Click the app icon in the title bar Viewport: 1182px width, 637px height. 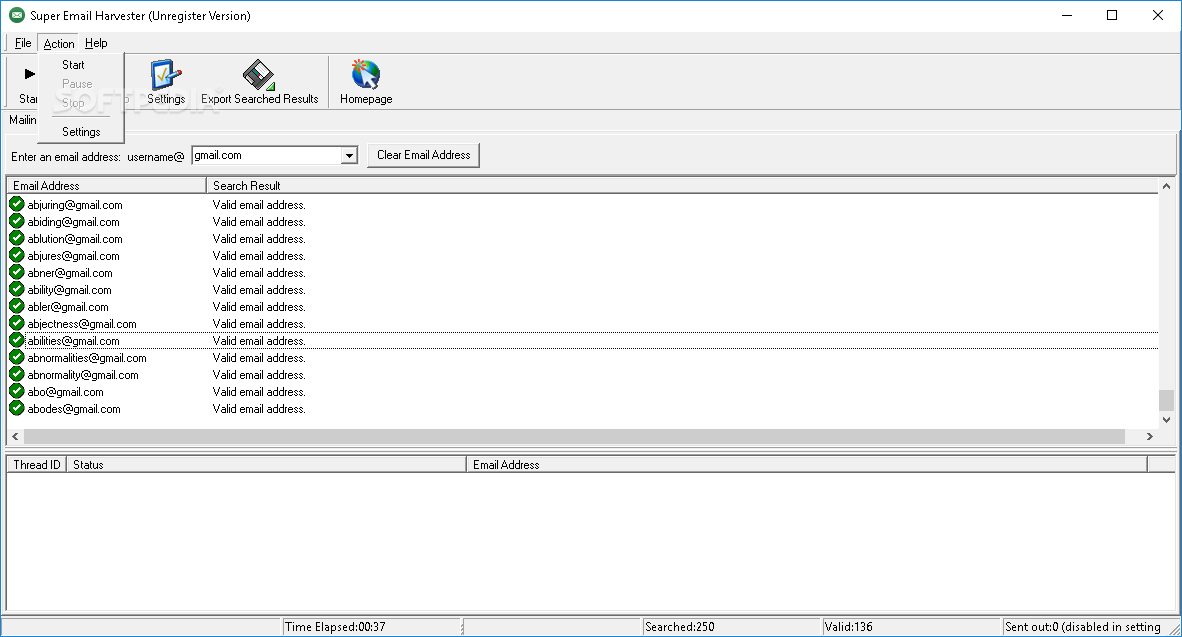[x=17, y=15]
